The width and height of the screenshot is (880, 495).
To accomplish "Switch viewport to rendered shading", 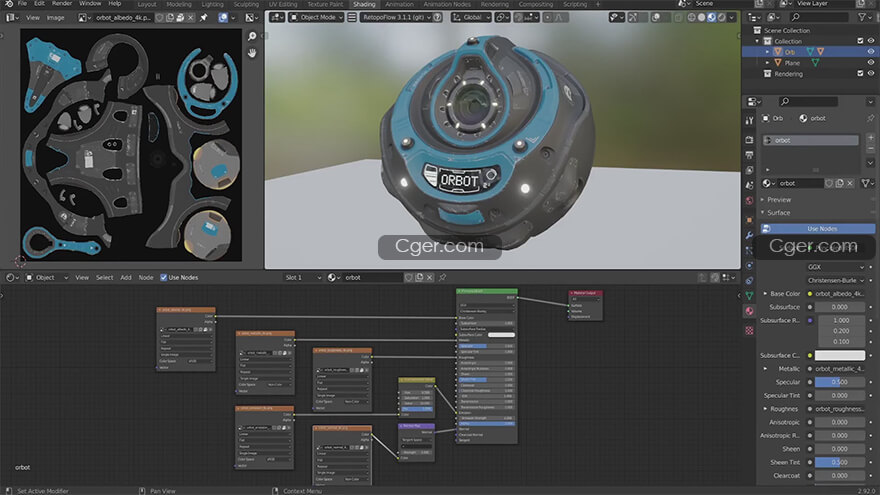I will [722, 17].
